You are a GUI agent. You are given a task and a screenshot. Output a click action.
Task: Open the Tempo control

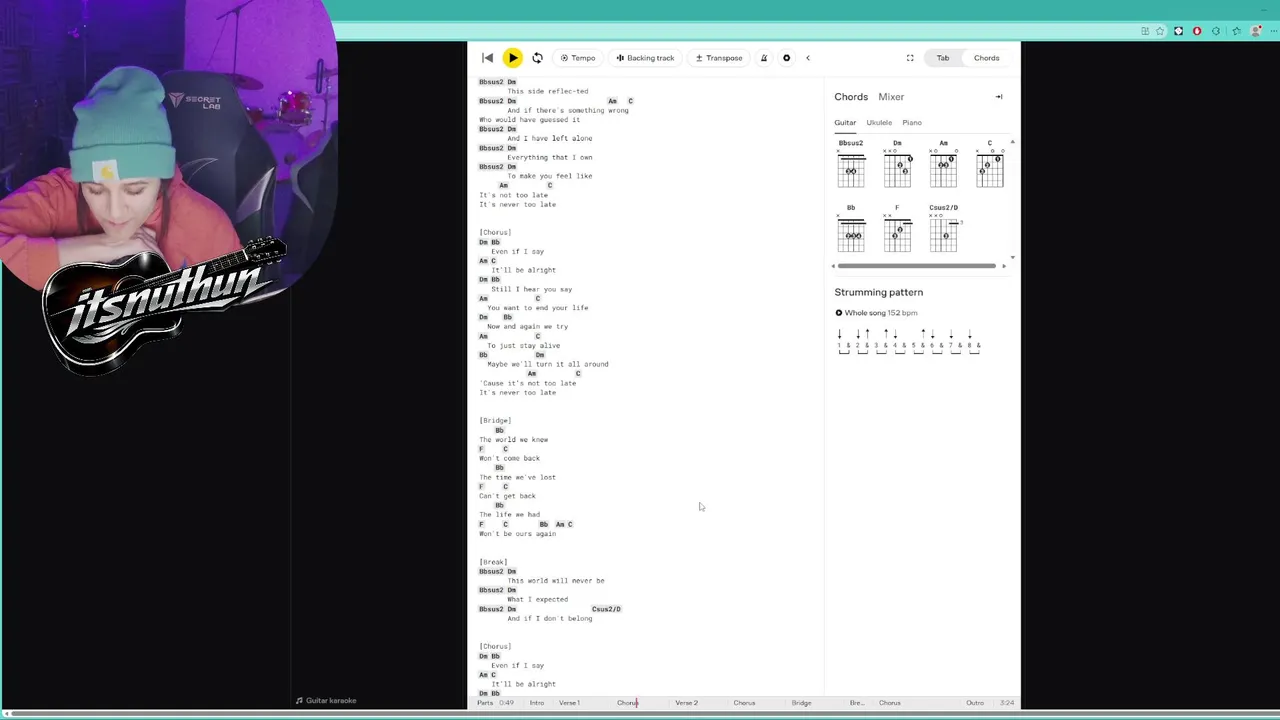(578, 58)
